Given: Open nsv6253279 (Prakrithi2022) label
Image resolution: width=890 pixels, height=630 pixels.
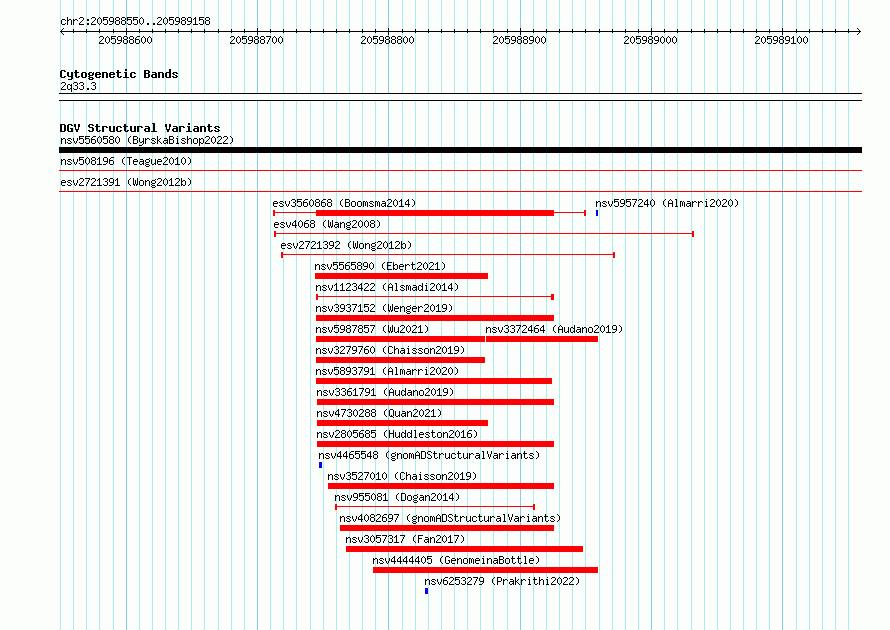Looking at the screenshot, I should [502, 581].
